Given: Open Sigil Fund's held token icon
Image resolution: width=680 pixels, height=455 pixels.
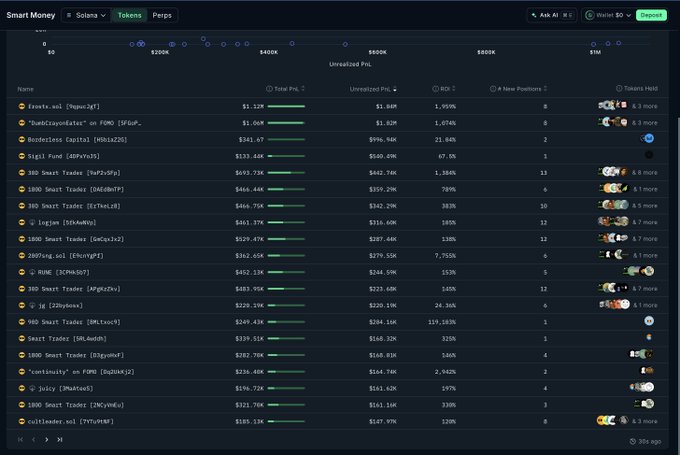Looking at the screenshot, I should click(x=649, y=154).
